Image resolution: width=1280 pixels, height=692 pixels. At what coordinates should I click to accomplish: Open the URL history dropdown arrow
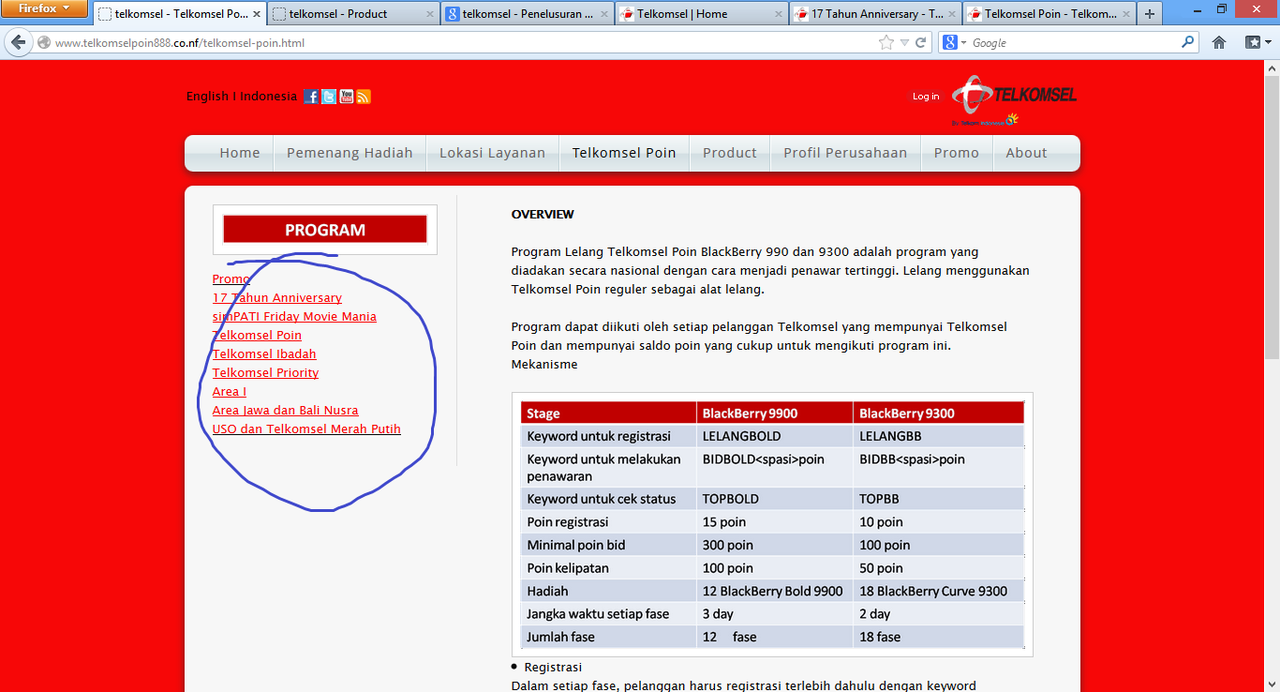click(904, 43)
